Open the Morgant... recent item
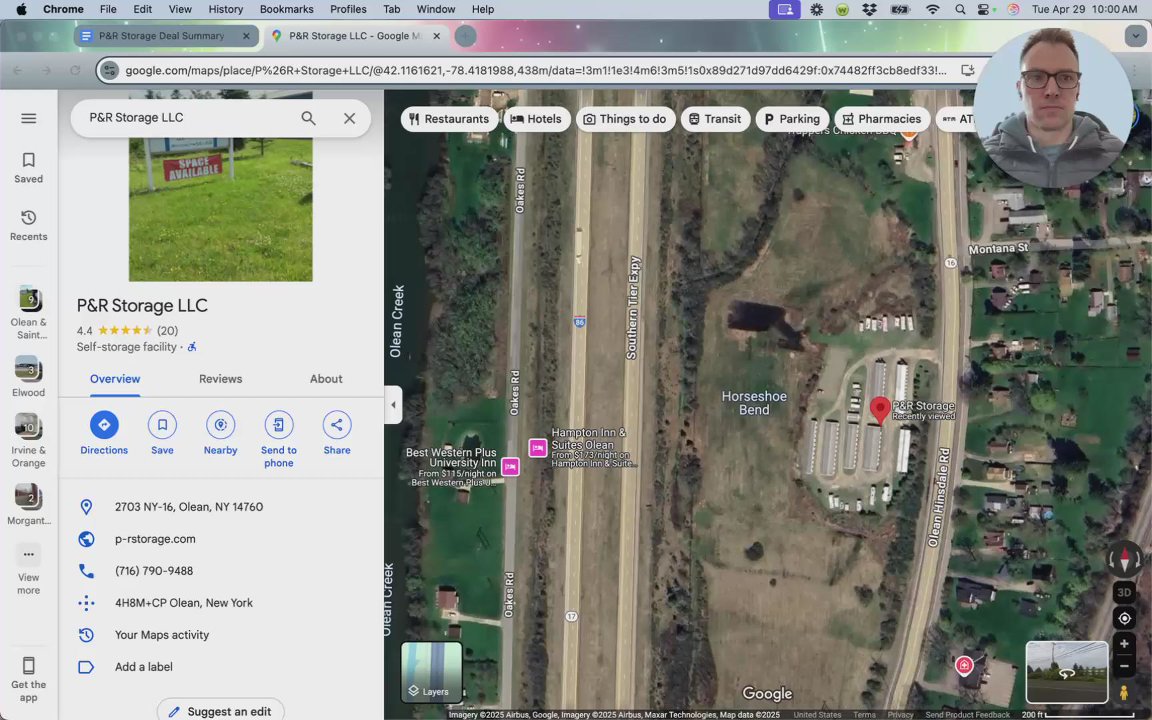This screenshot has width=1152, height=720. click(x=29, y=504)
